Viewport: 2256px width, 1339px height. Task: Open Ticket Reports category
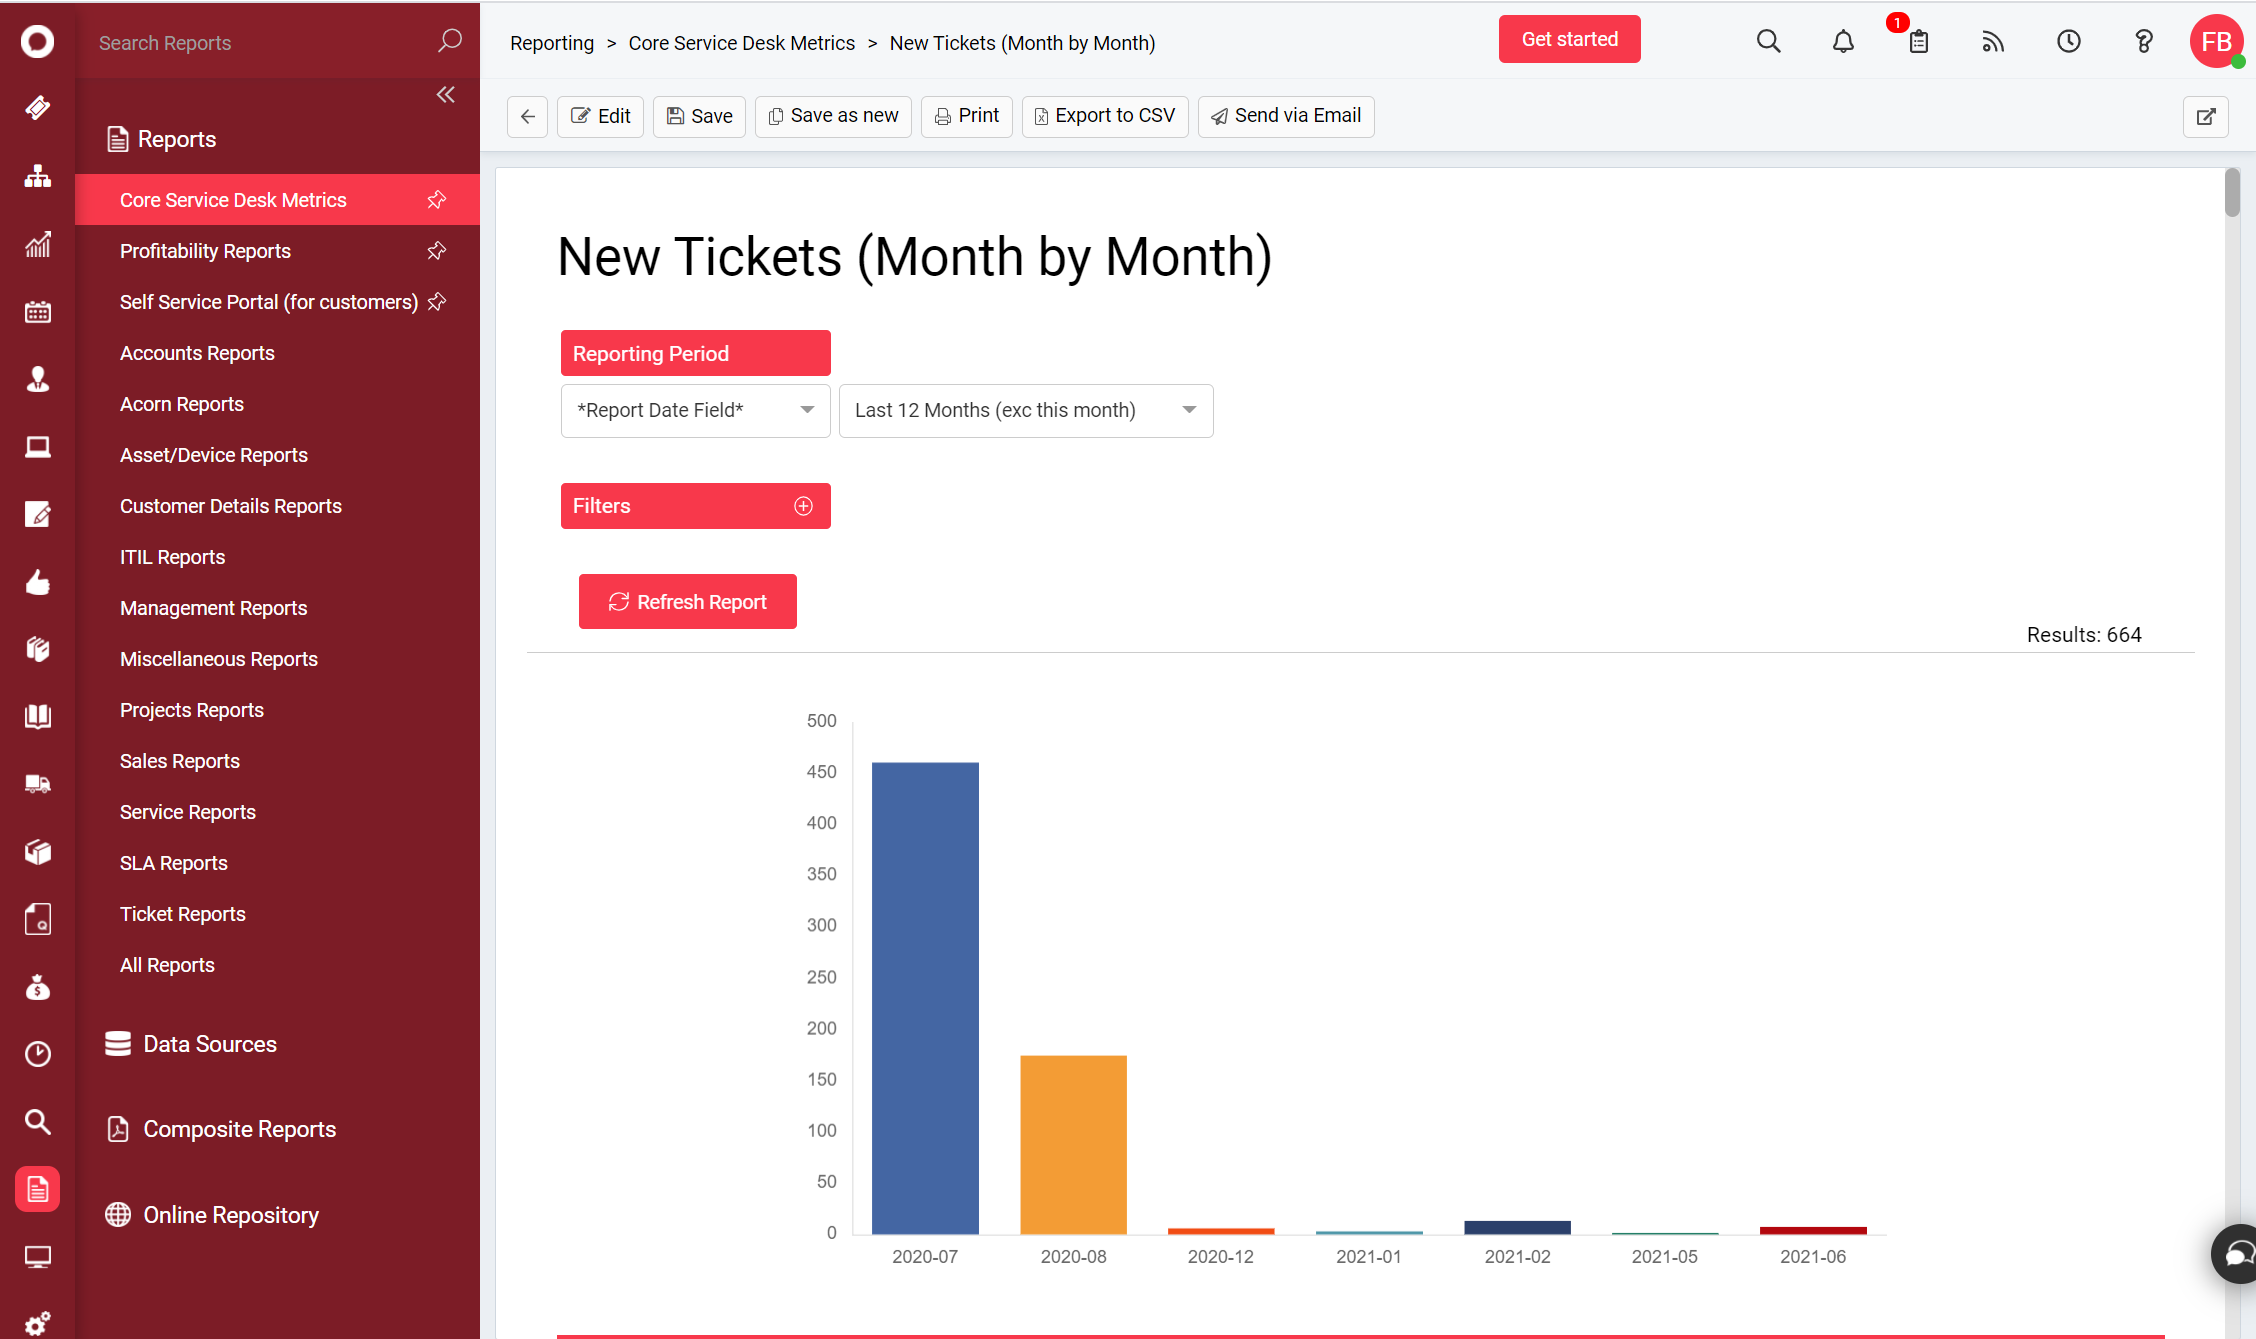[182, 914]
